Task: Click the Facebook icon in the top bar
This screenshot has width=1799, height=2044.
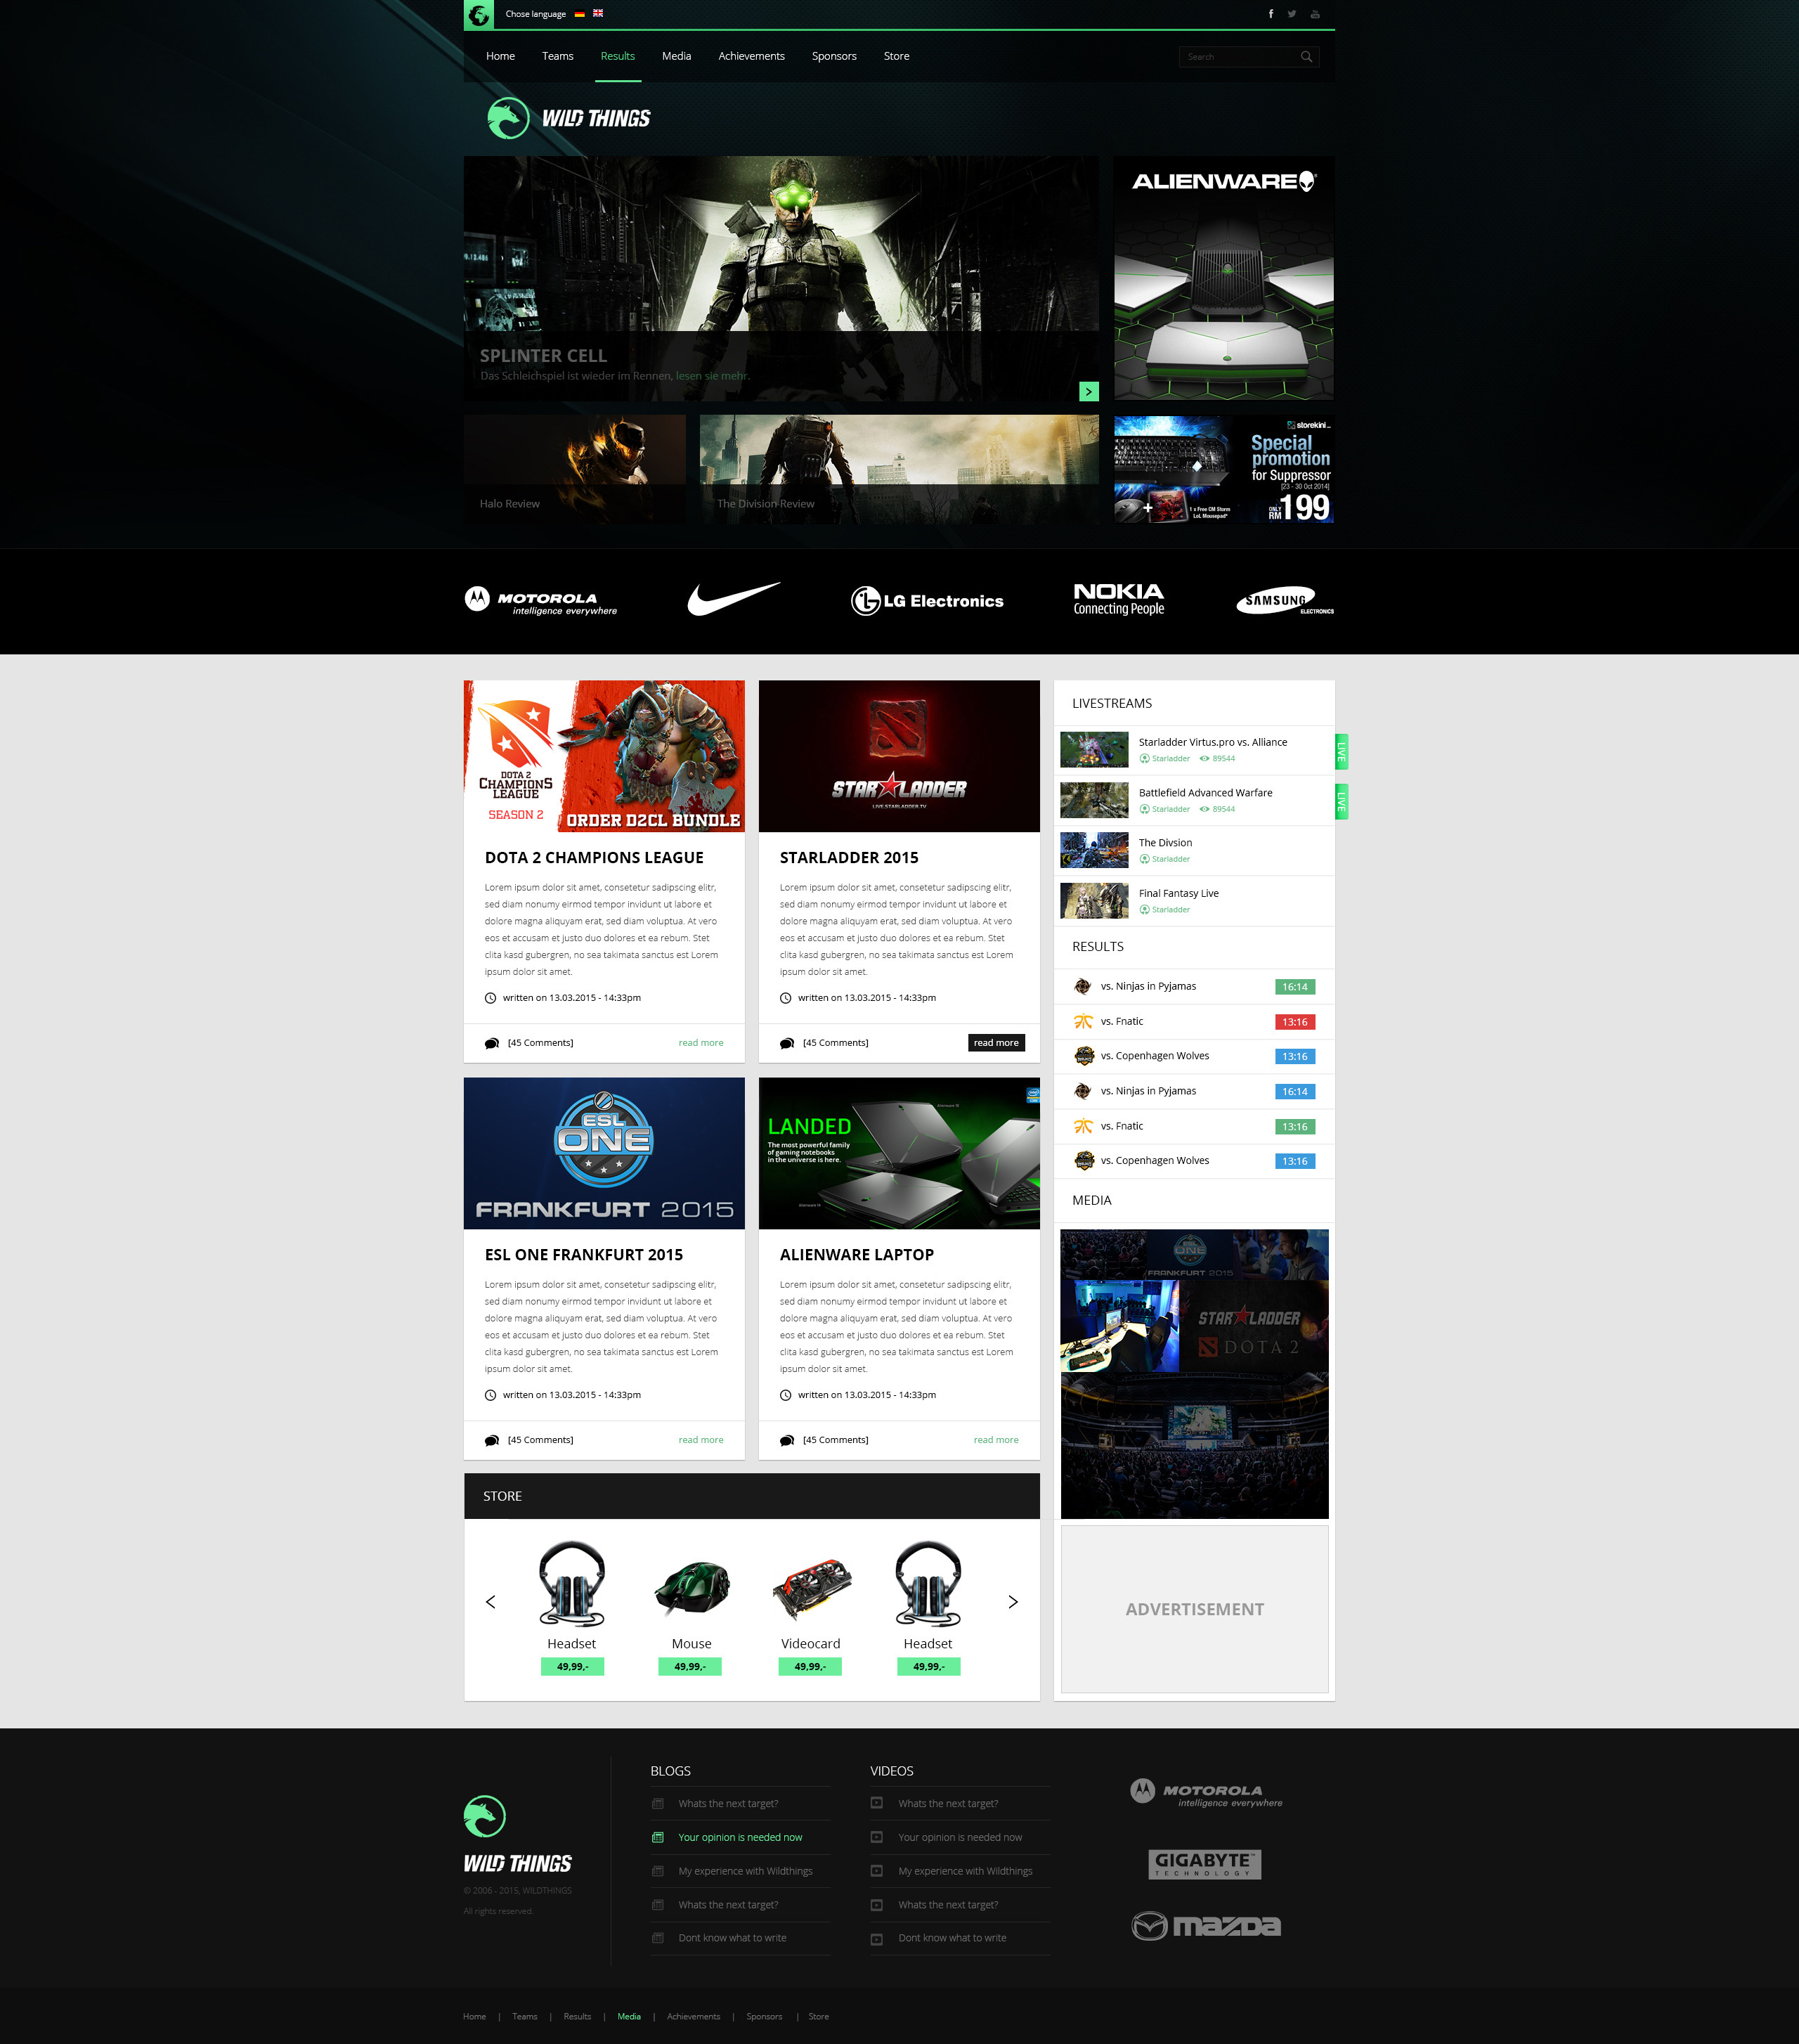Action: (x=1271, y=14)
